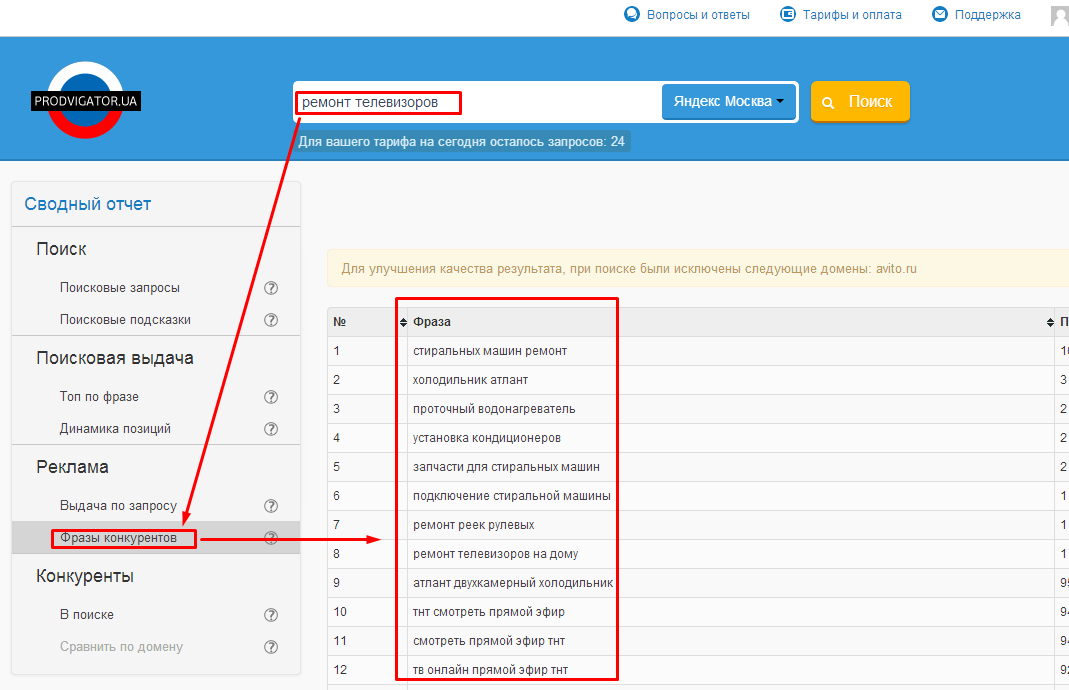Click help icon beside Динамика позиций
Screen dimensions: 1069x690
click(x=270, y=429)
